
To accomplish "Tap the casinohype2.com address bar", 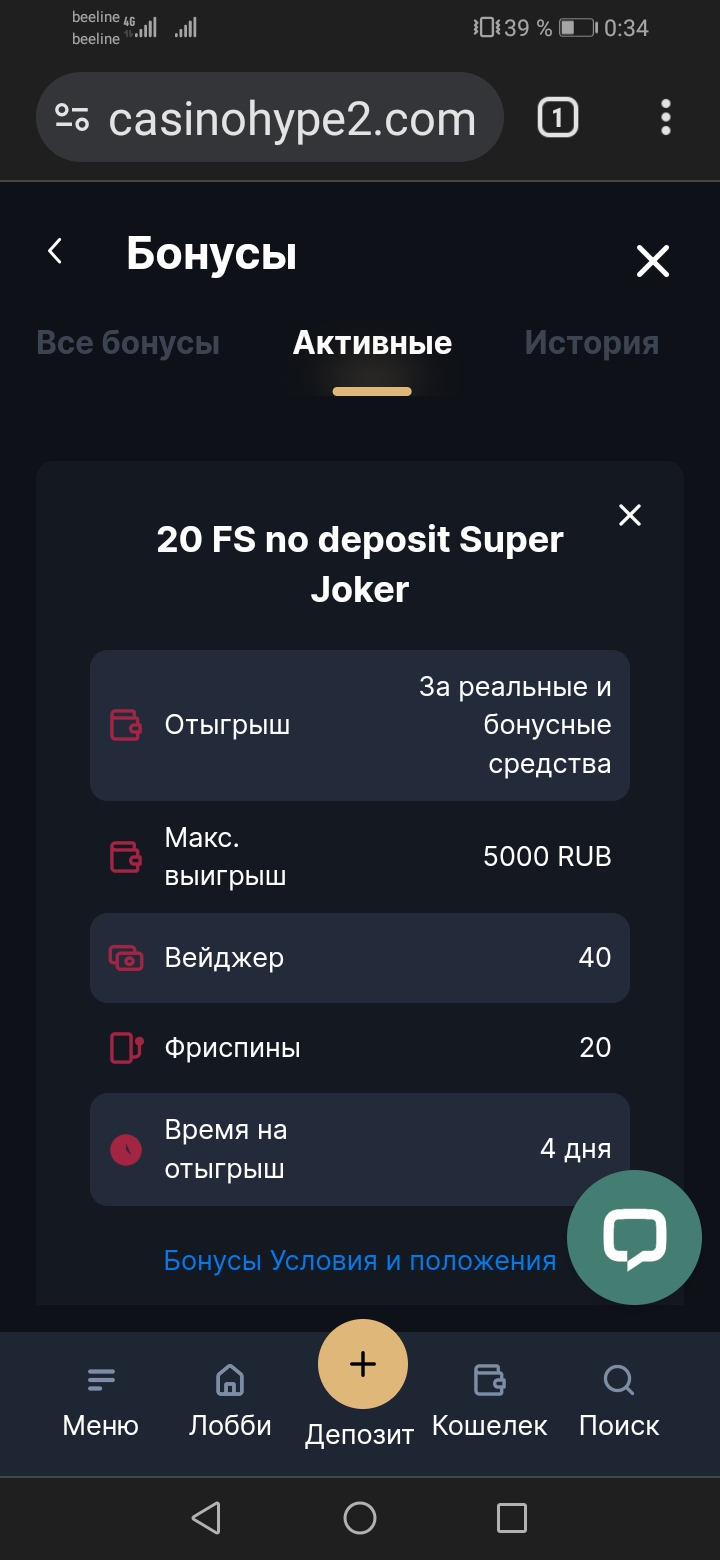I will tap(291, 119).
